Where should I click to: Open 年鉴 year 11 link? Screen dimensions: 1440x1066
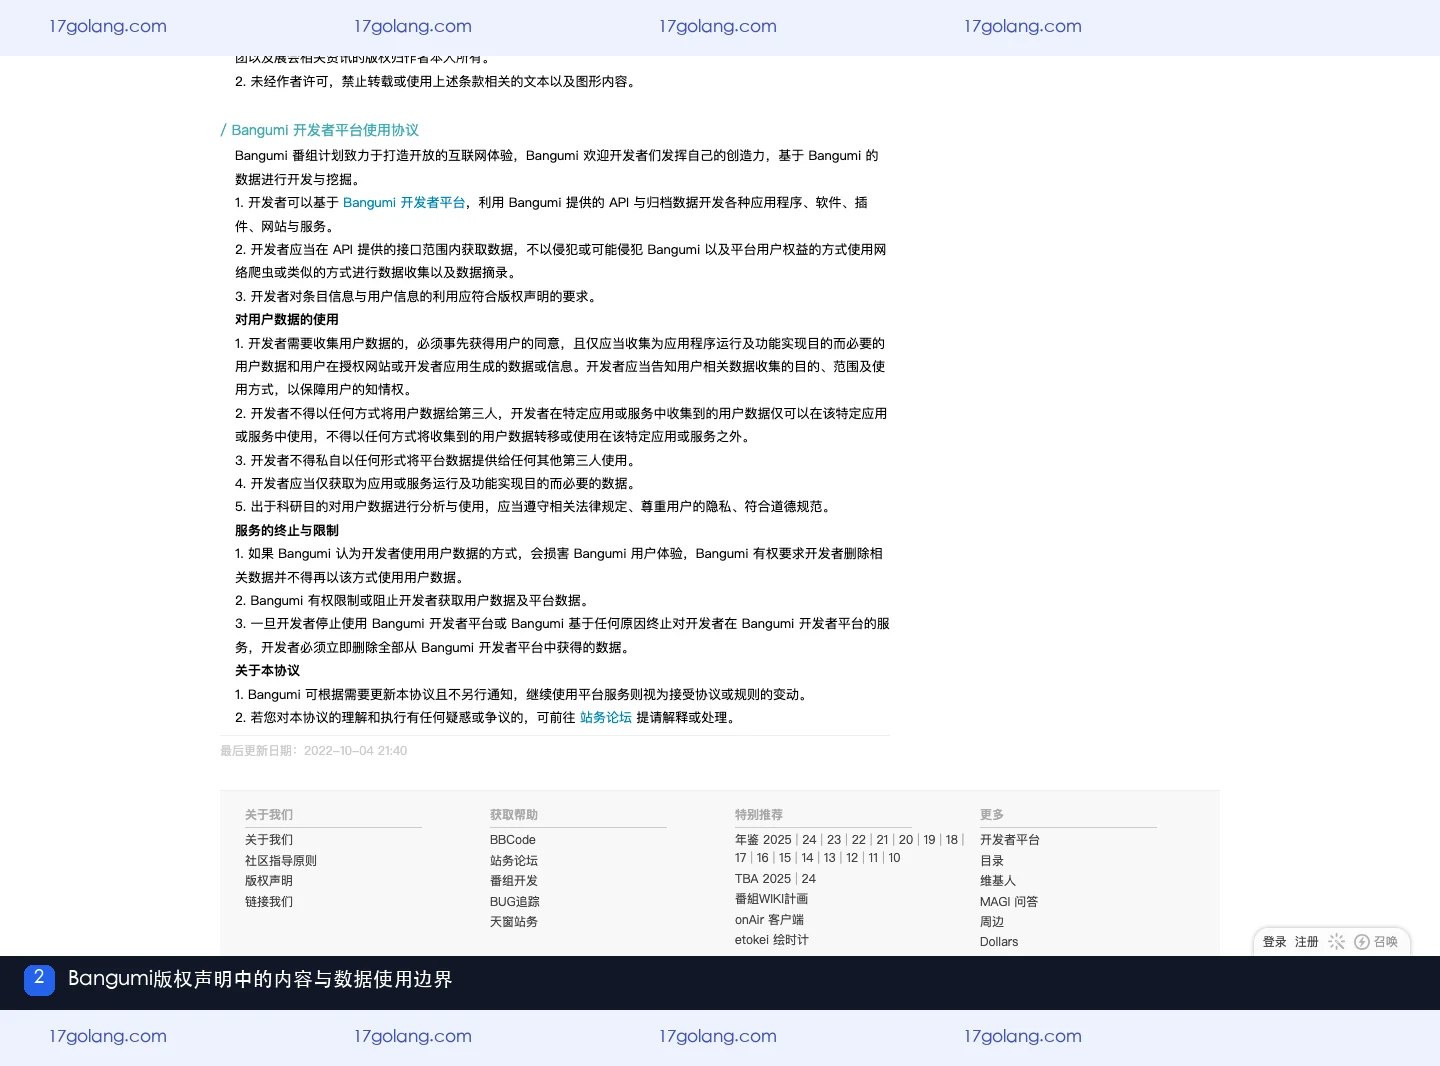(x=873, y=858)
